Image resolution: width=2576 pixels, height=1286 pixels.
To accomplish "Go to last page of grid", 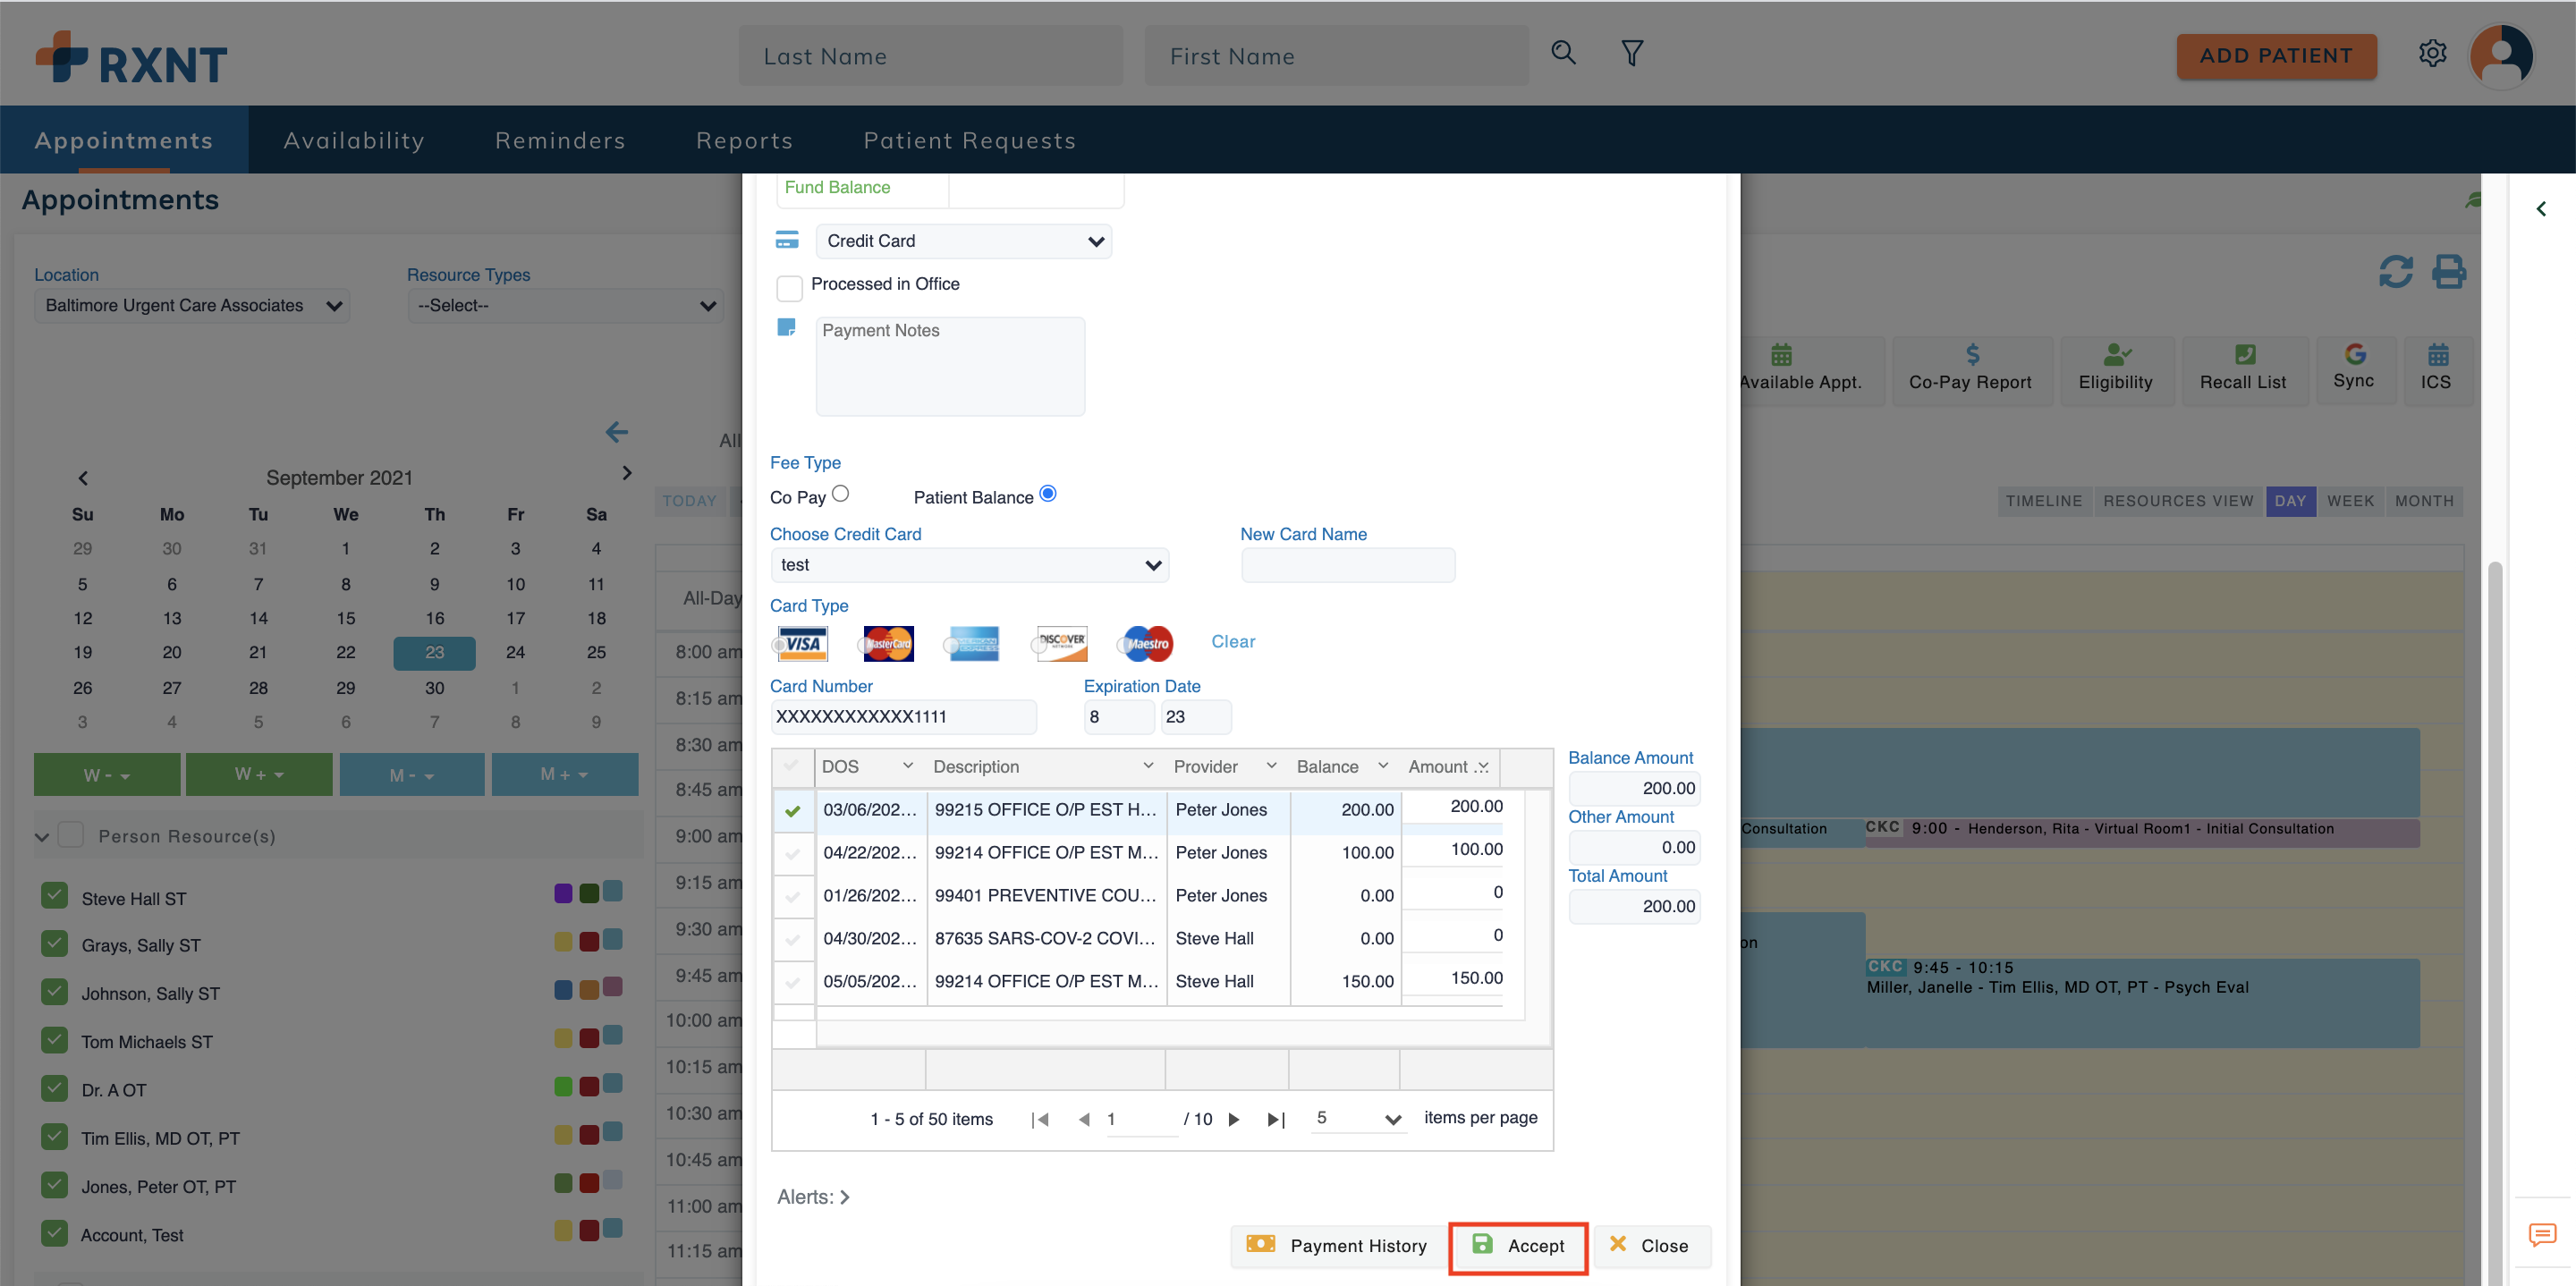I will 1276,1119.
